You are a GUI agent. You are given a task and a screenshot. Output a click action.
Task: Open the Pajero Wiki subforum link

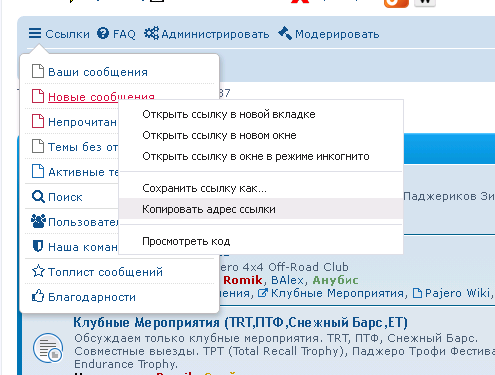tap(457, 293)
